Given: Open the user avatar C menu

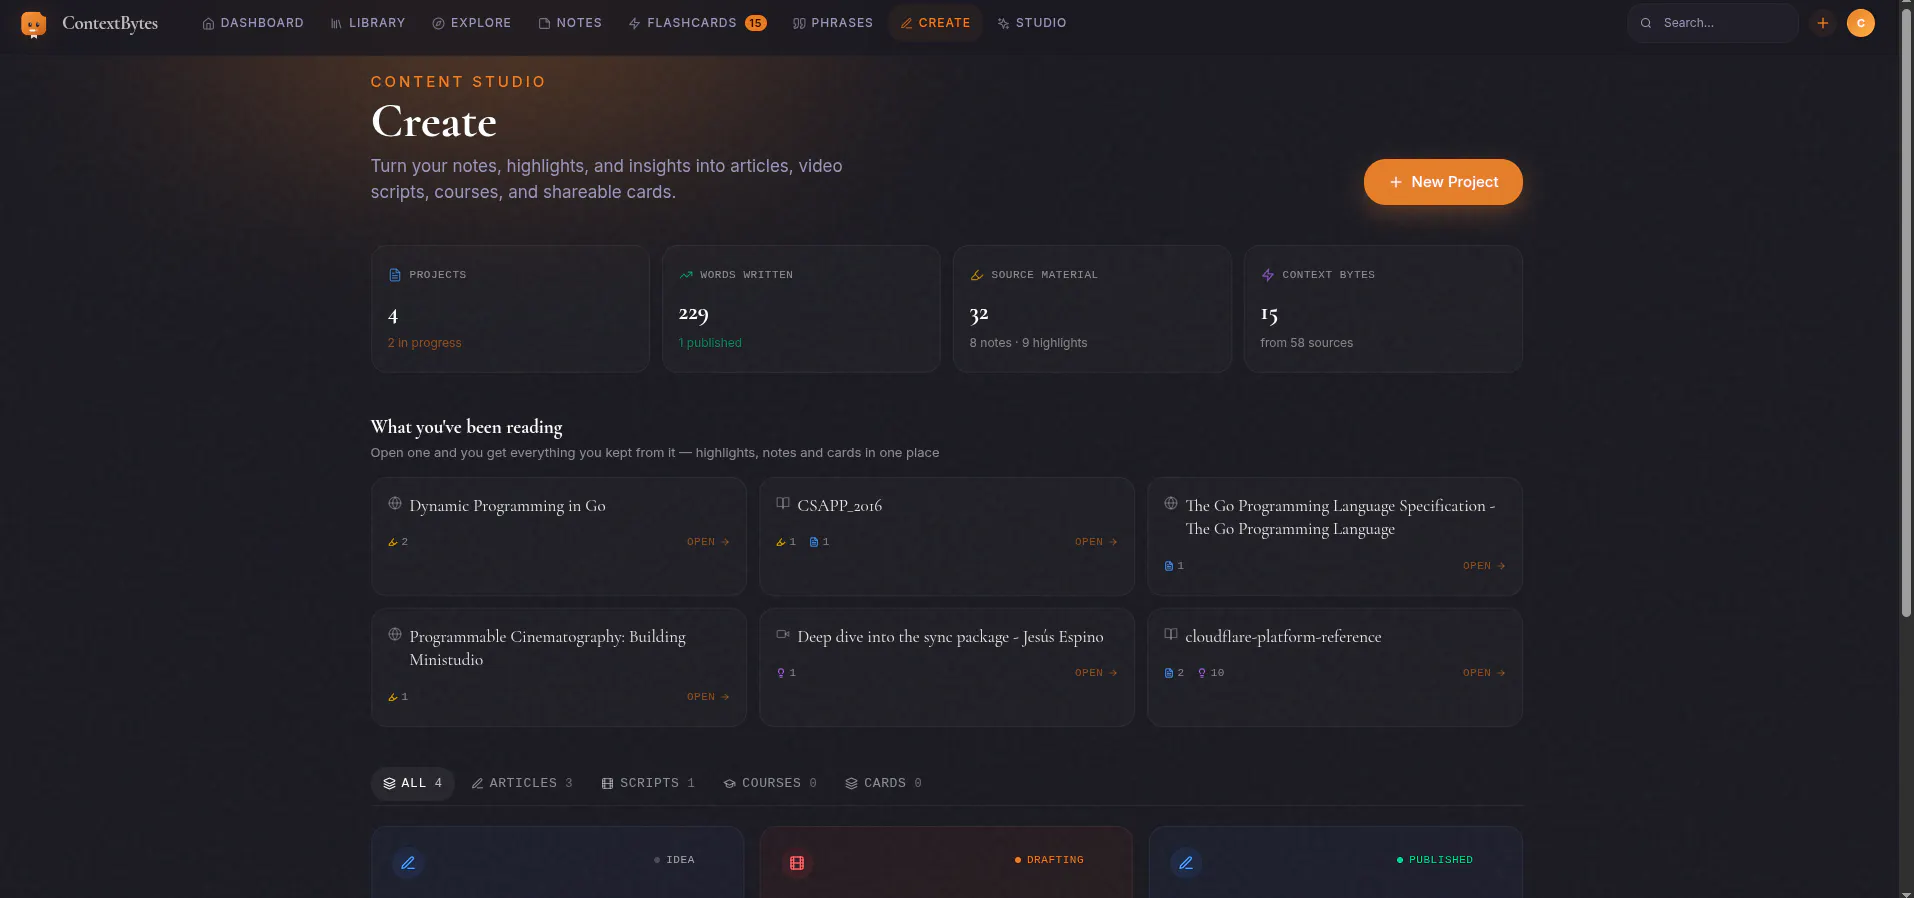Looking at the screenshot, I should tap(1861, 23).
